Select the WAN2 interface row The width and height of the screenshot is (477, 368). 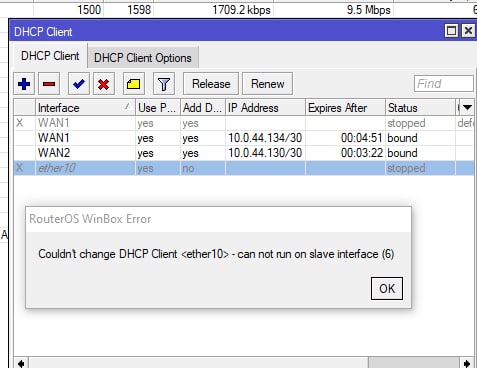click(244, 153)
